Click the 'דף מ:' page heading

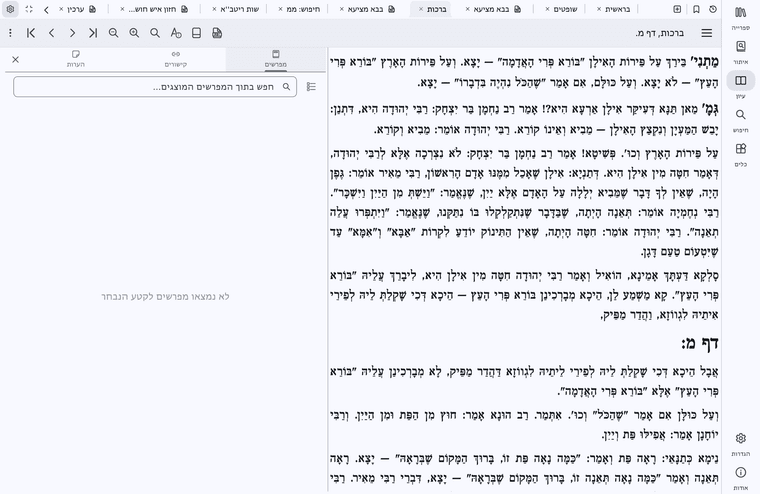point(699,344)
